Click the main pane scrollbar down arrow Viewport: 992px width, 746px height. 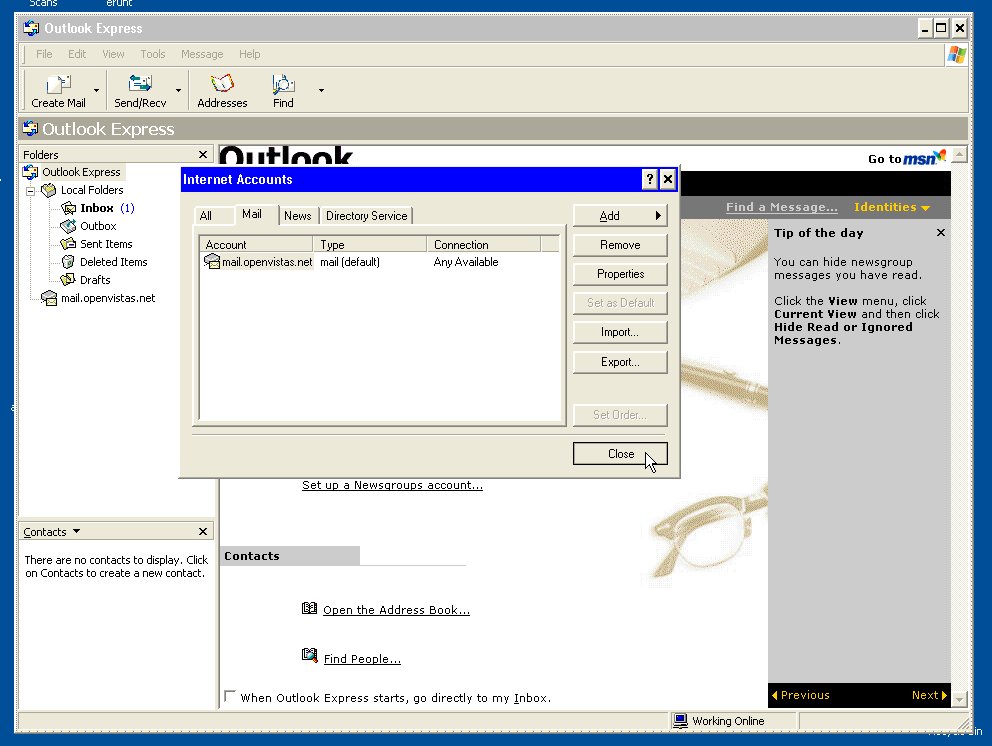click(x=960, y=699)
